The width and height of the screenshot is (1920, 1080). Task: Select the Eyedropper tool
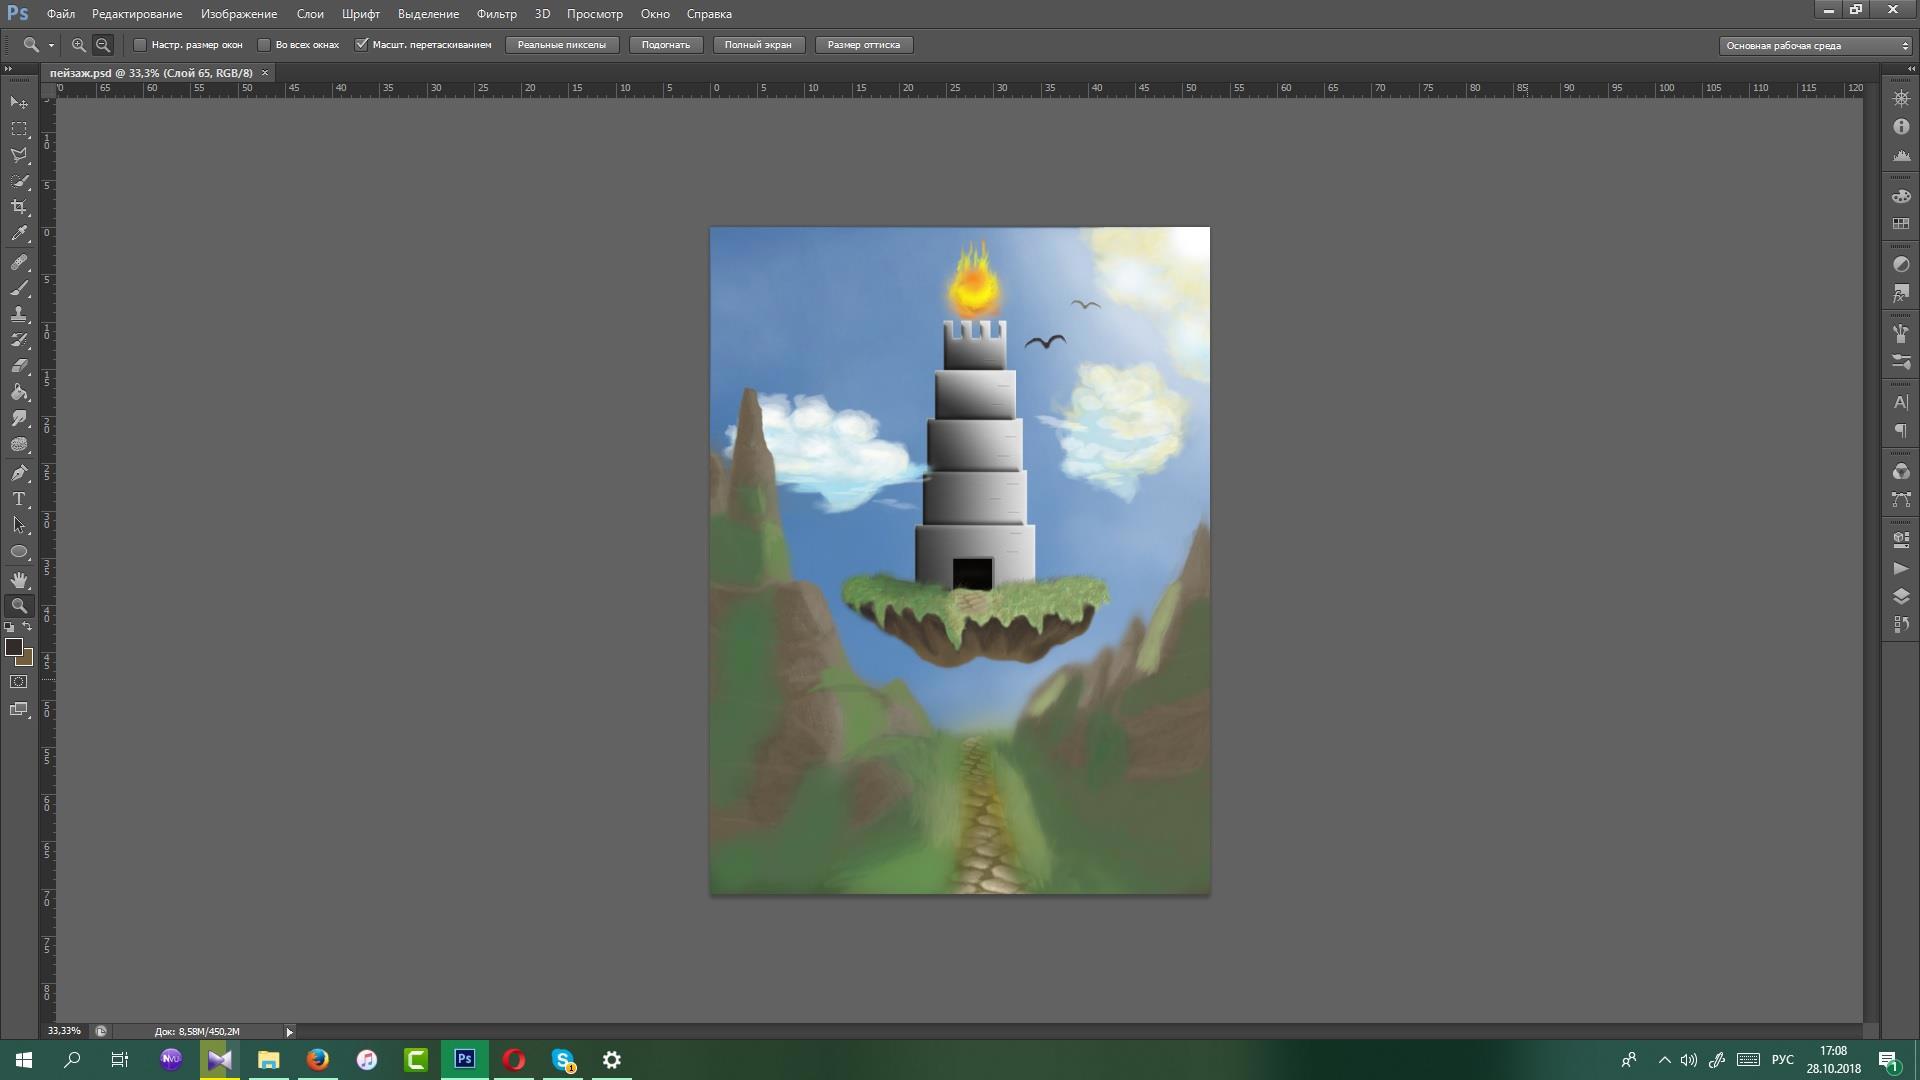click(19, 234)
